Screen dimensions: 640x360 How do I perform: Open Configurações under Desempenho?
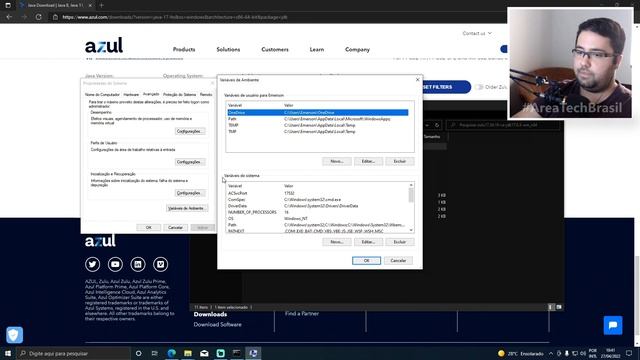coord(190,131)
